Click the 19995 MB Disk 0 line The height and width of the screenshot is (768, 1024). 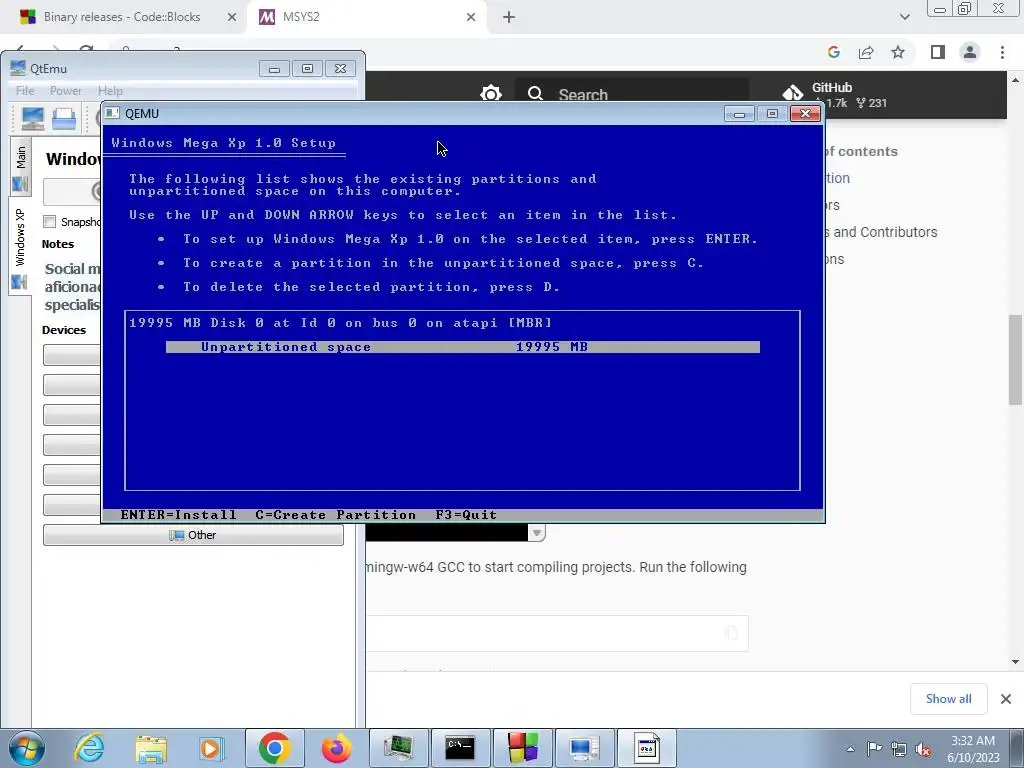point(340,323)
